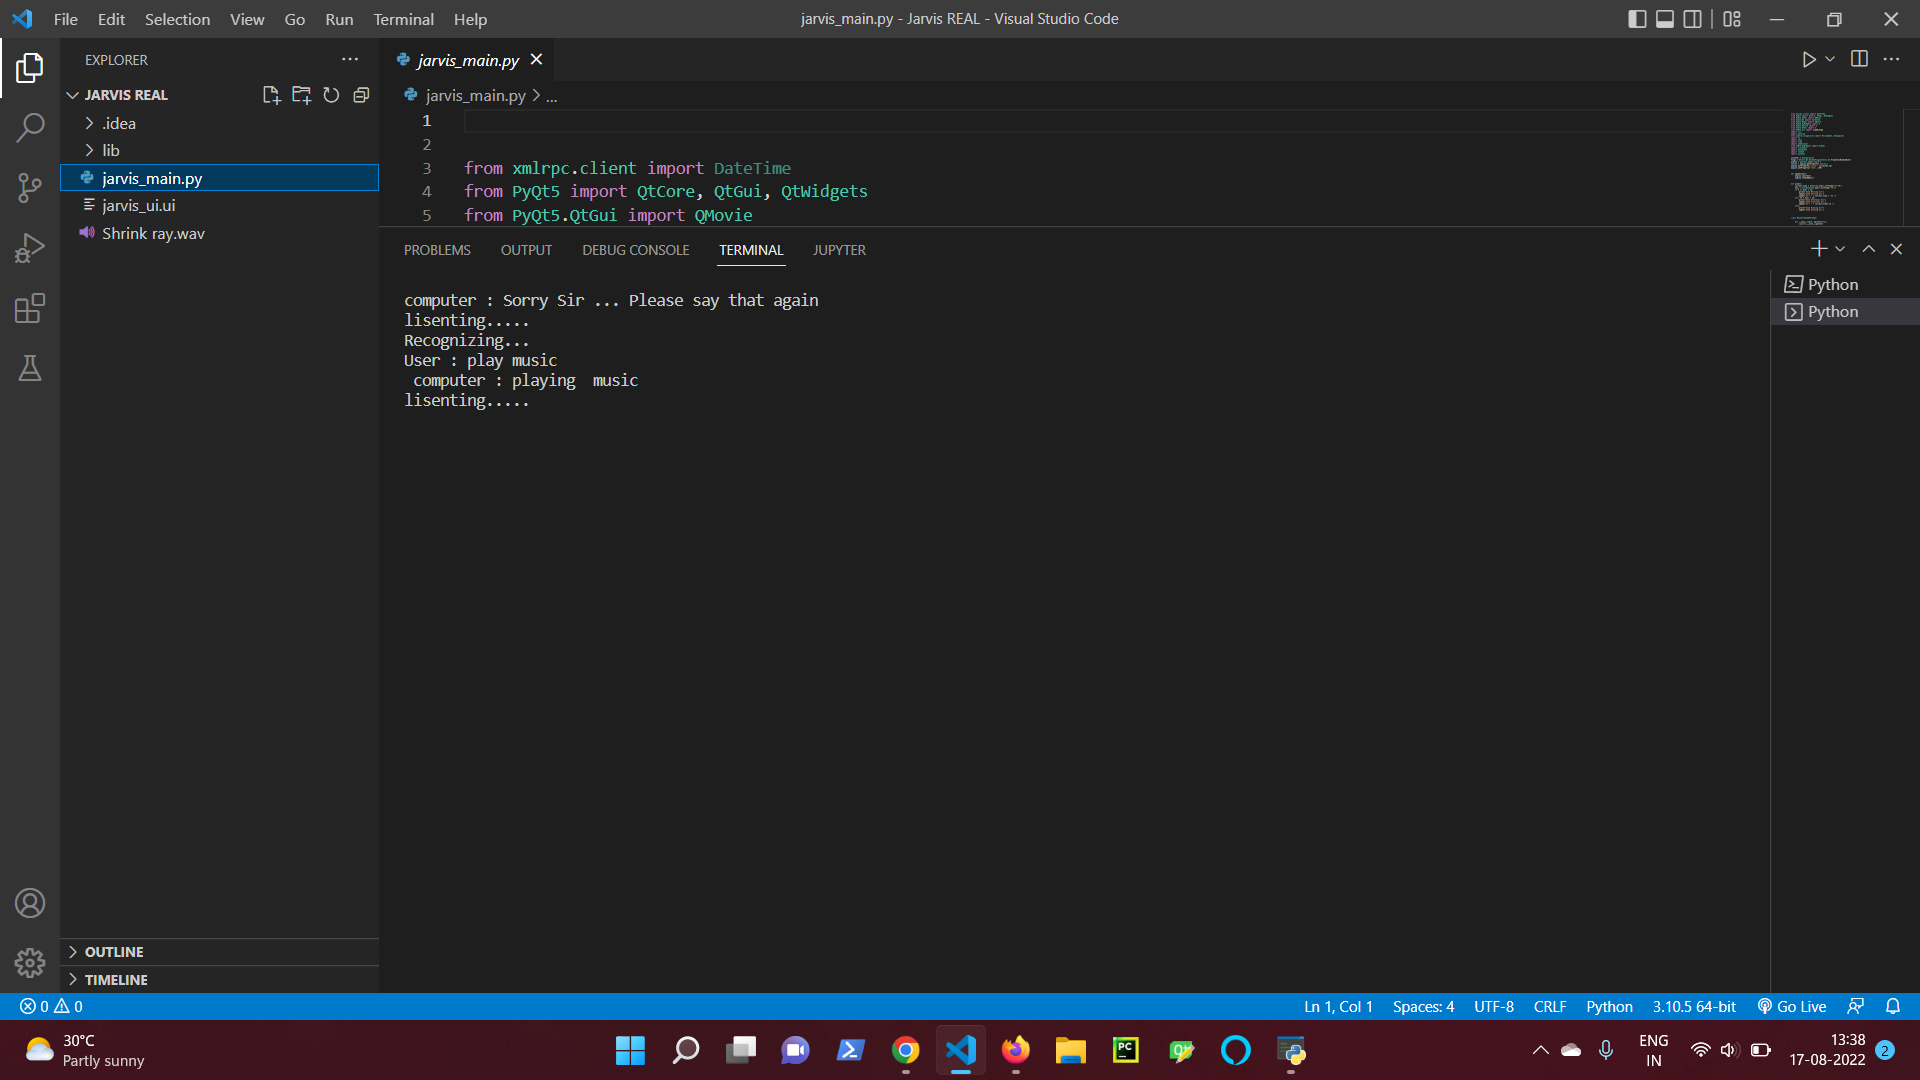The height and width of the screenshot is (1080, 1920).
Task: Open Source Control view
Action: (30, 187)
